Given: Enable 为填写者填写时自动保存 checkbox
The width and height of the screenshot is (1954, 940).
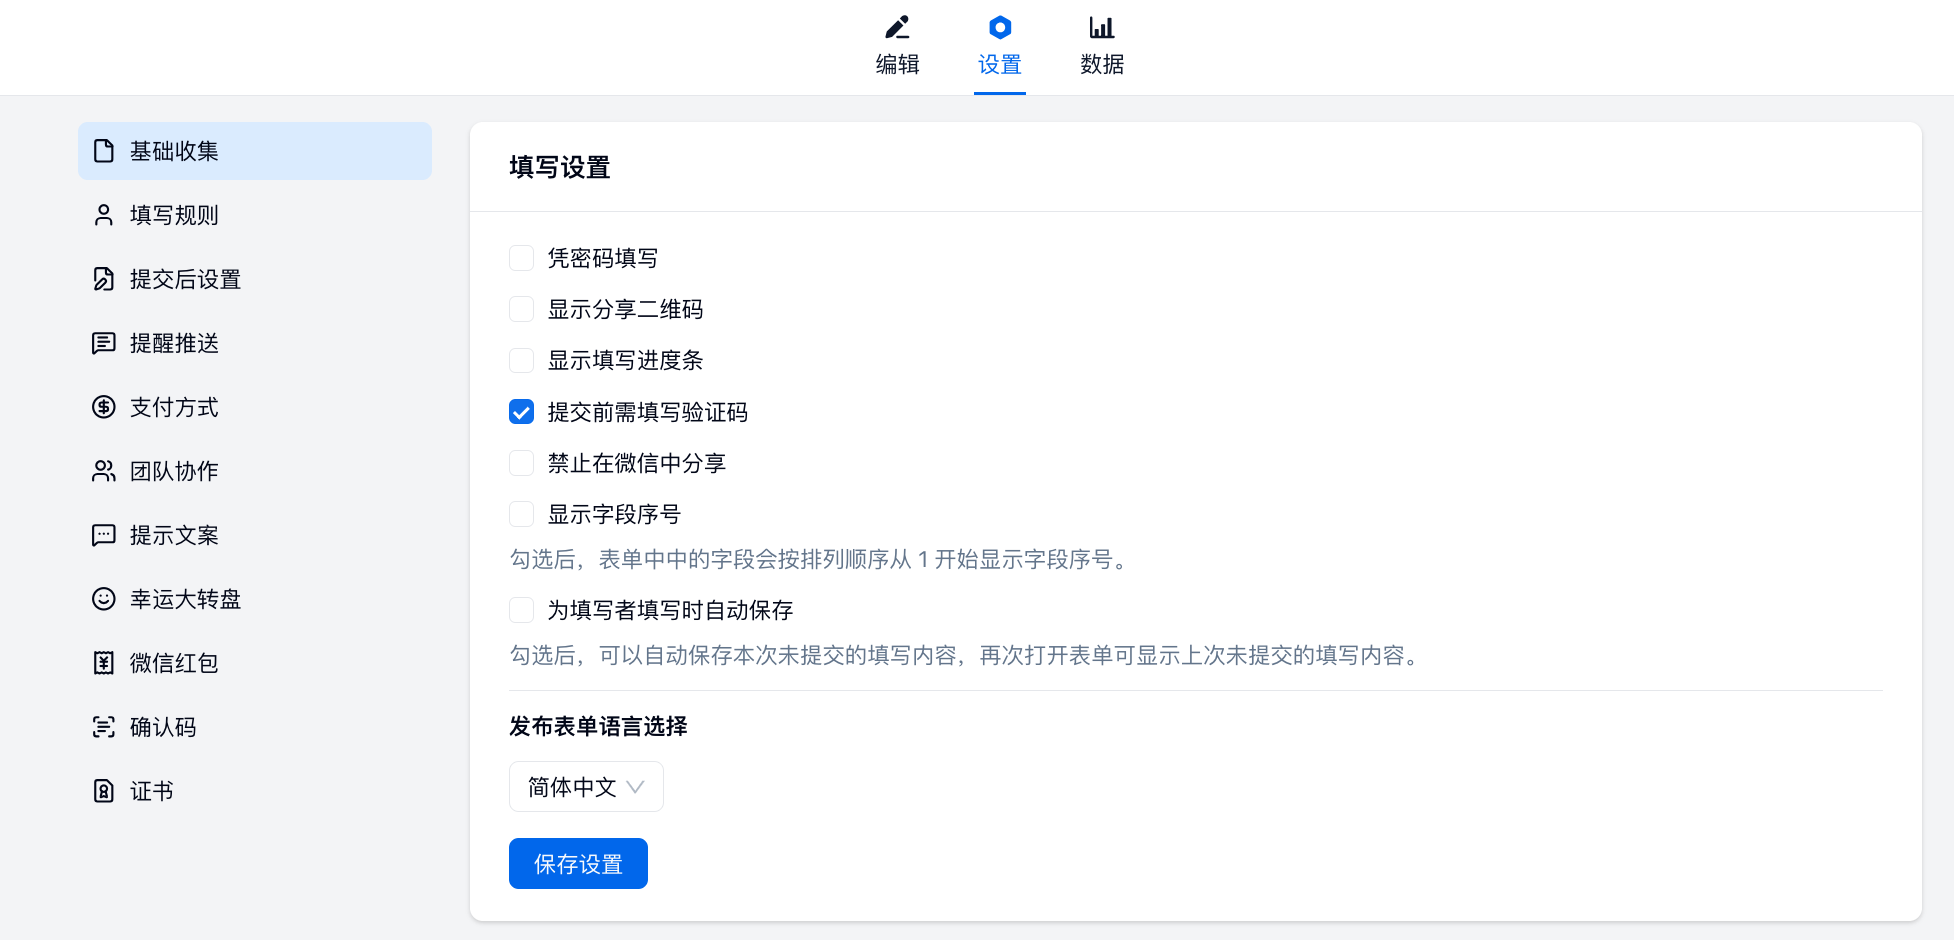Looking at the screenshot, I should 522,610.
